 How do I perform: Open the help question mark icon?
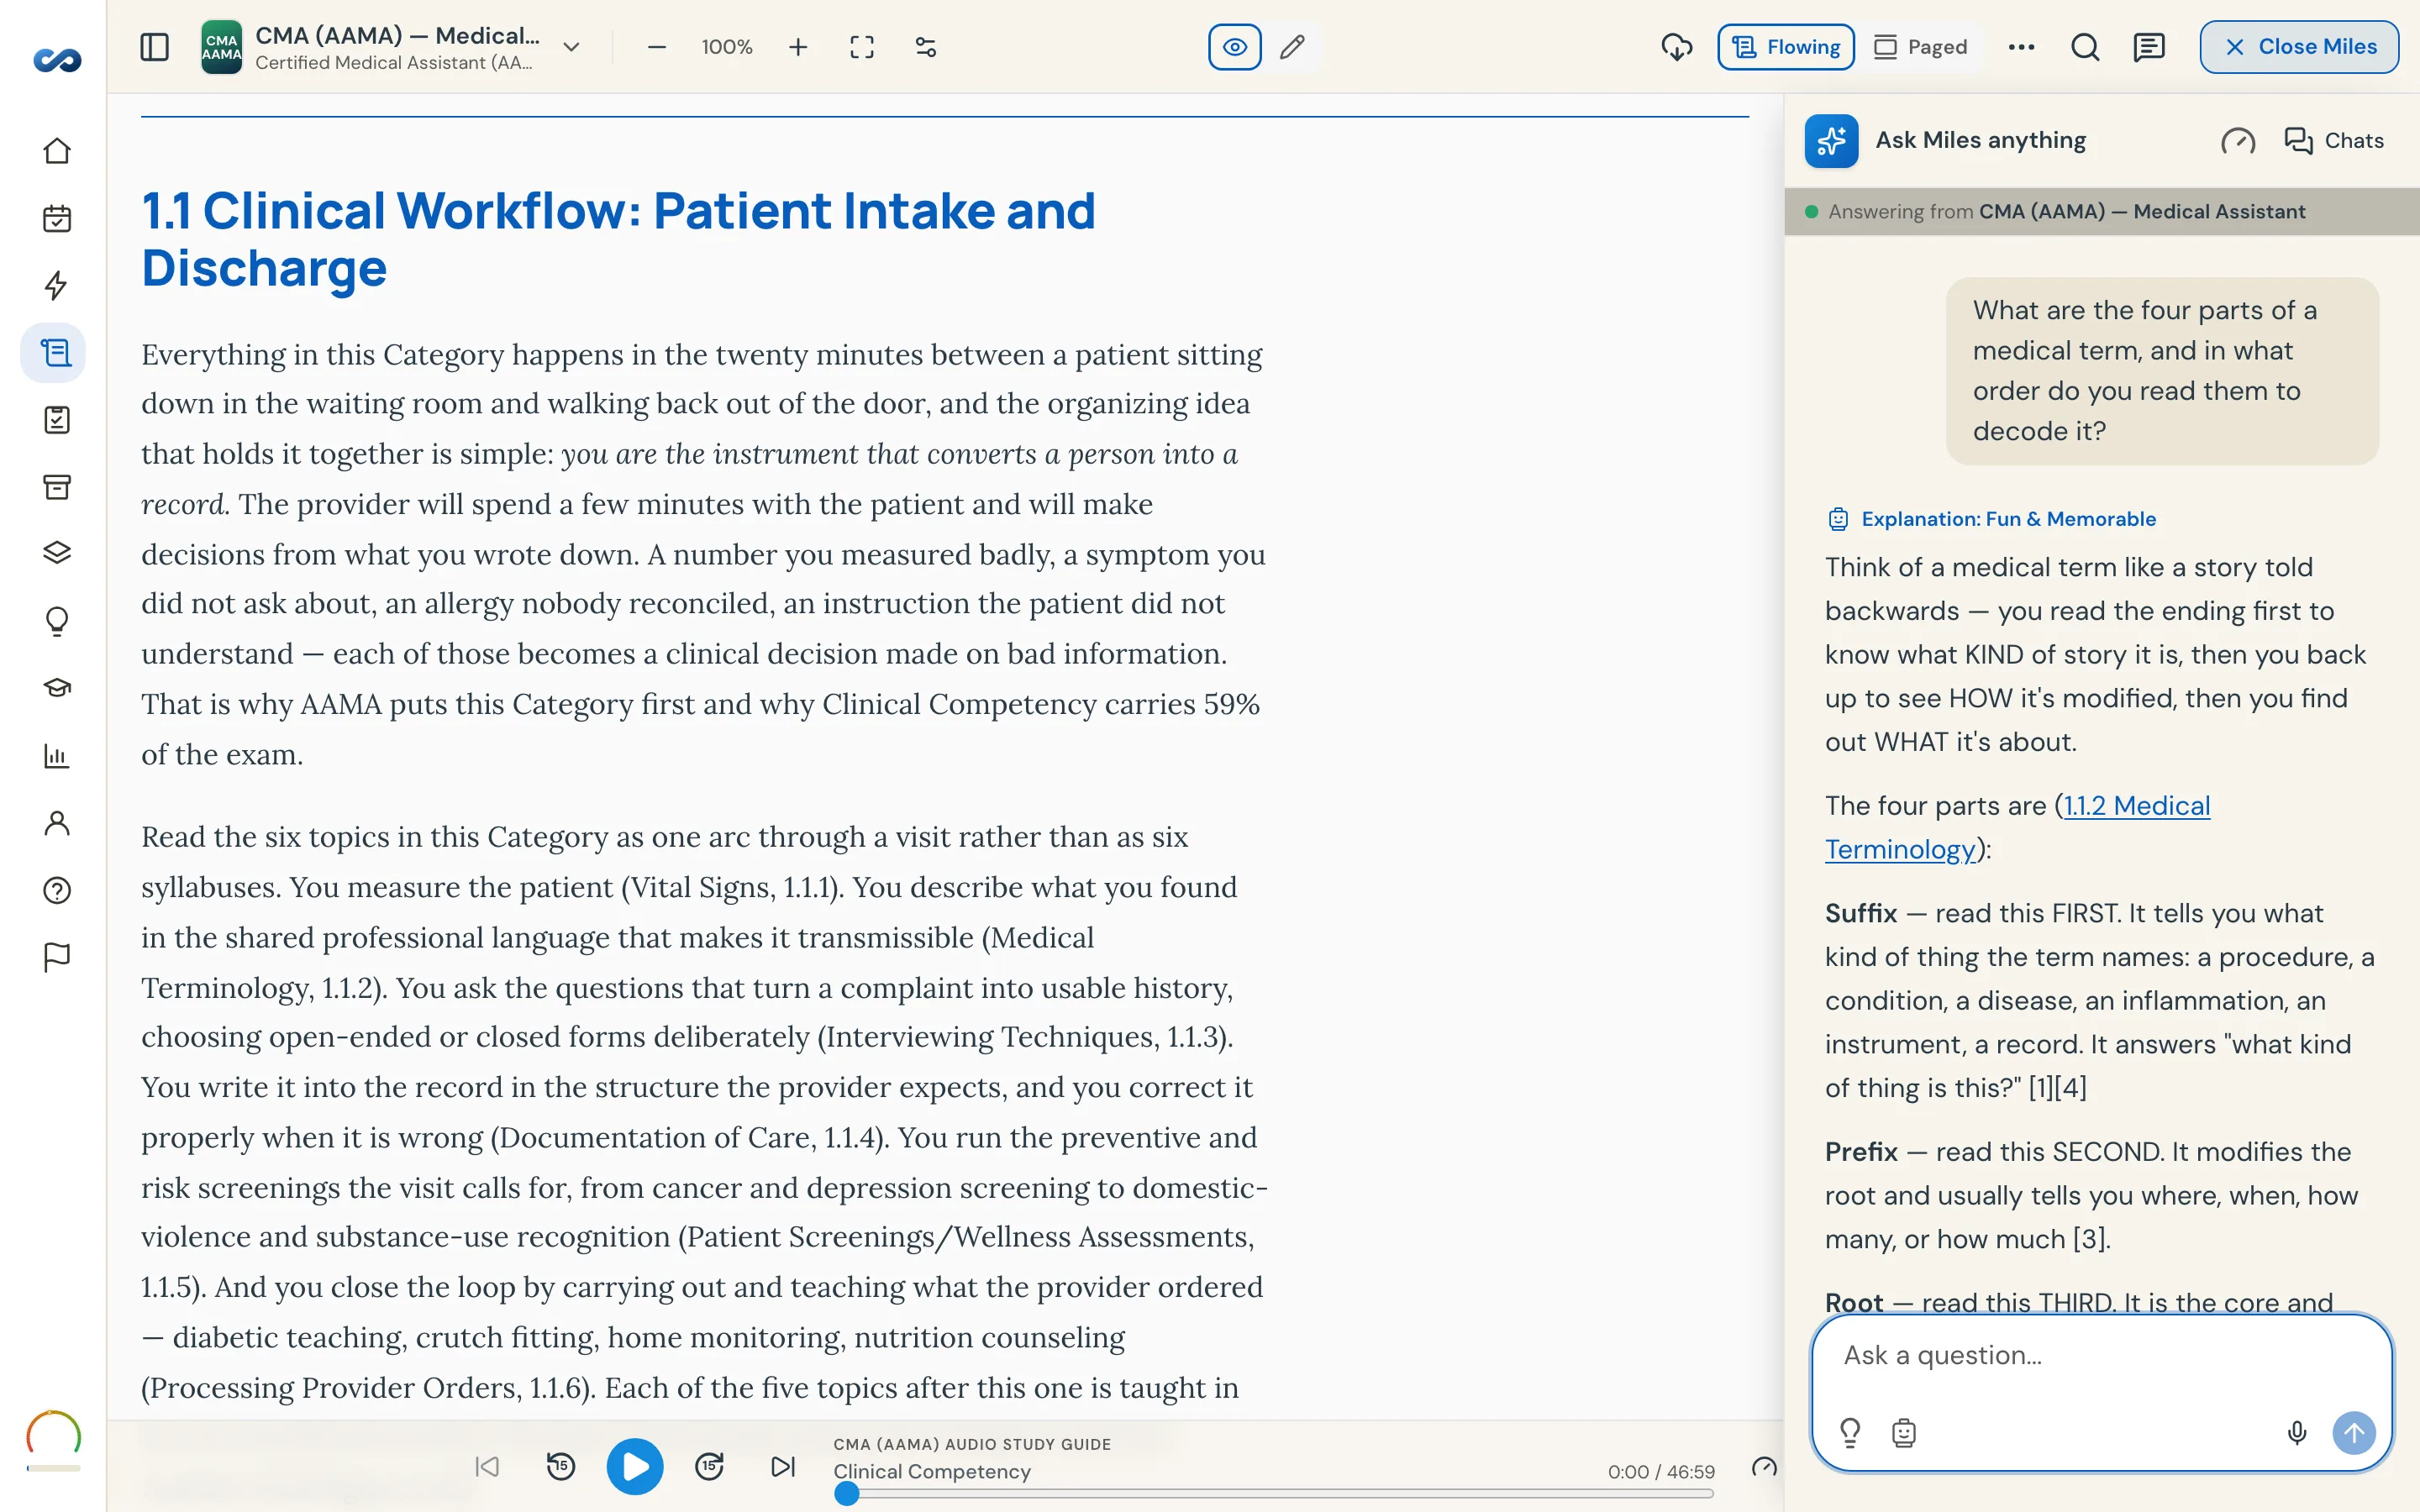[x=57, y=890]
